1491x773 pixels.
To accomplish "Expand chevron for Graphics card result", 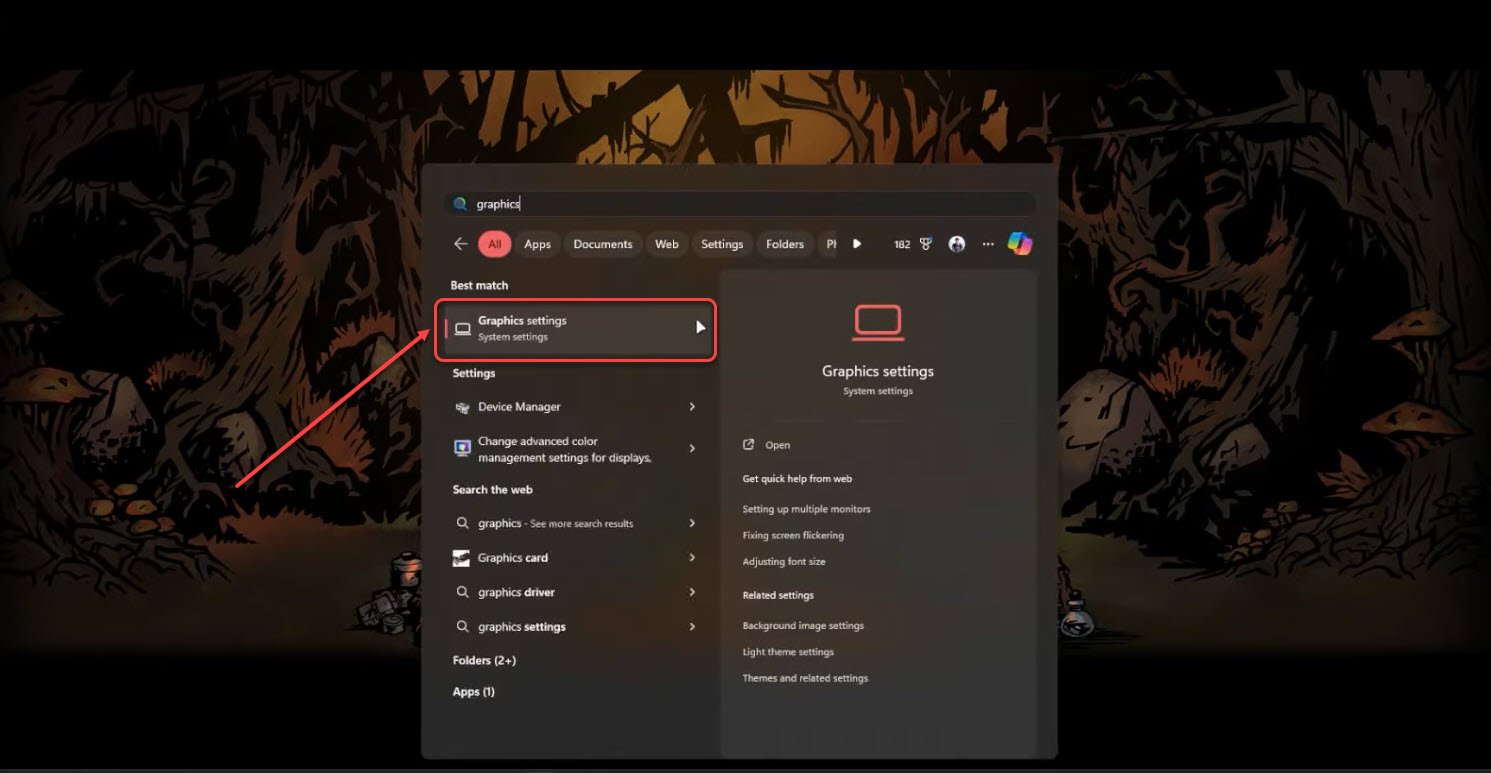I will click(692, 558).
